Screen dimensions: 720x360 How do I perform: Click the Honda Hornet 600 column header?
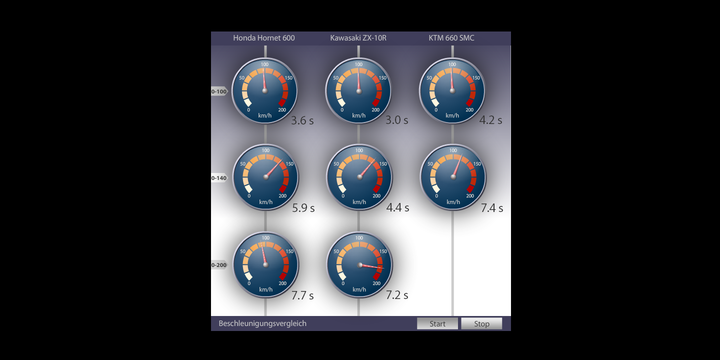pyautogui.click(x=264, y=38)
